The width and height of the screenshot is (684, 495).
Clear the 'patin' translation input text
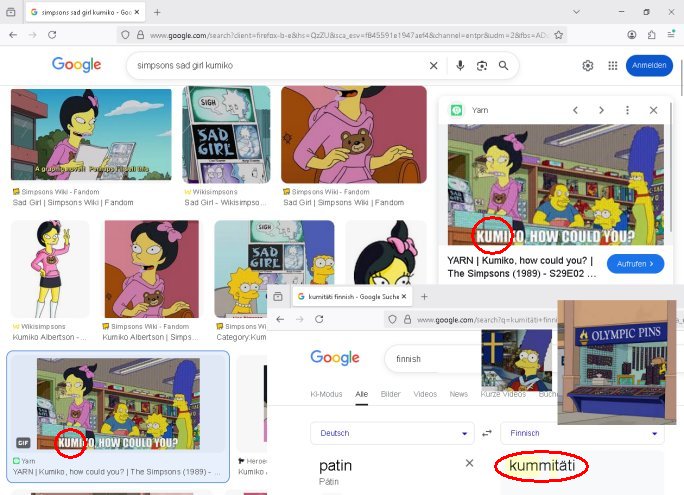coord(469,463)
